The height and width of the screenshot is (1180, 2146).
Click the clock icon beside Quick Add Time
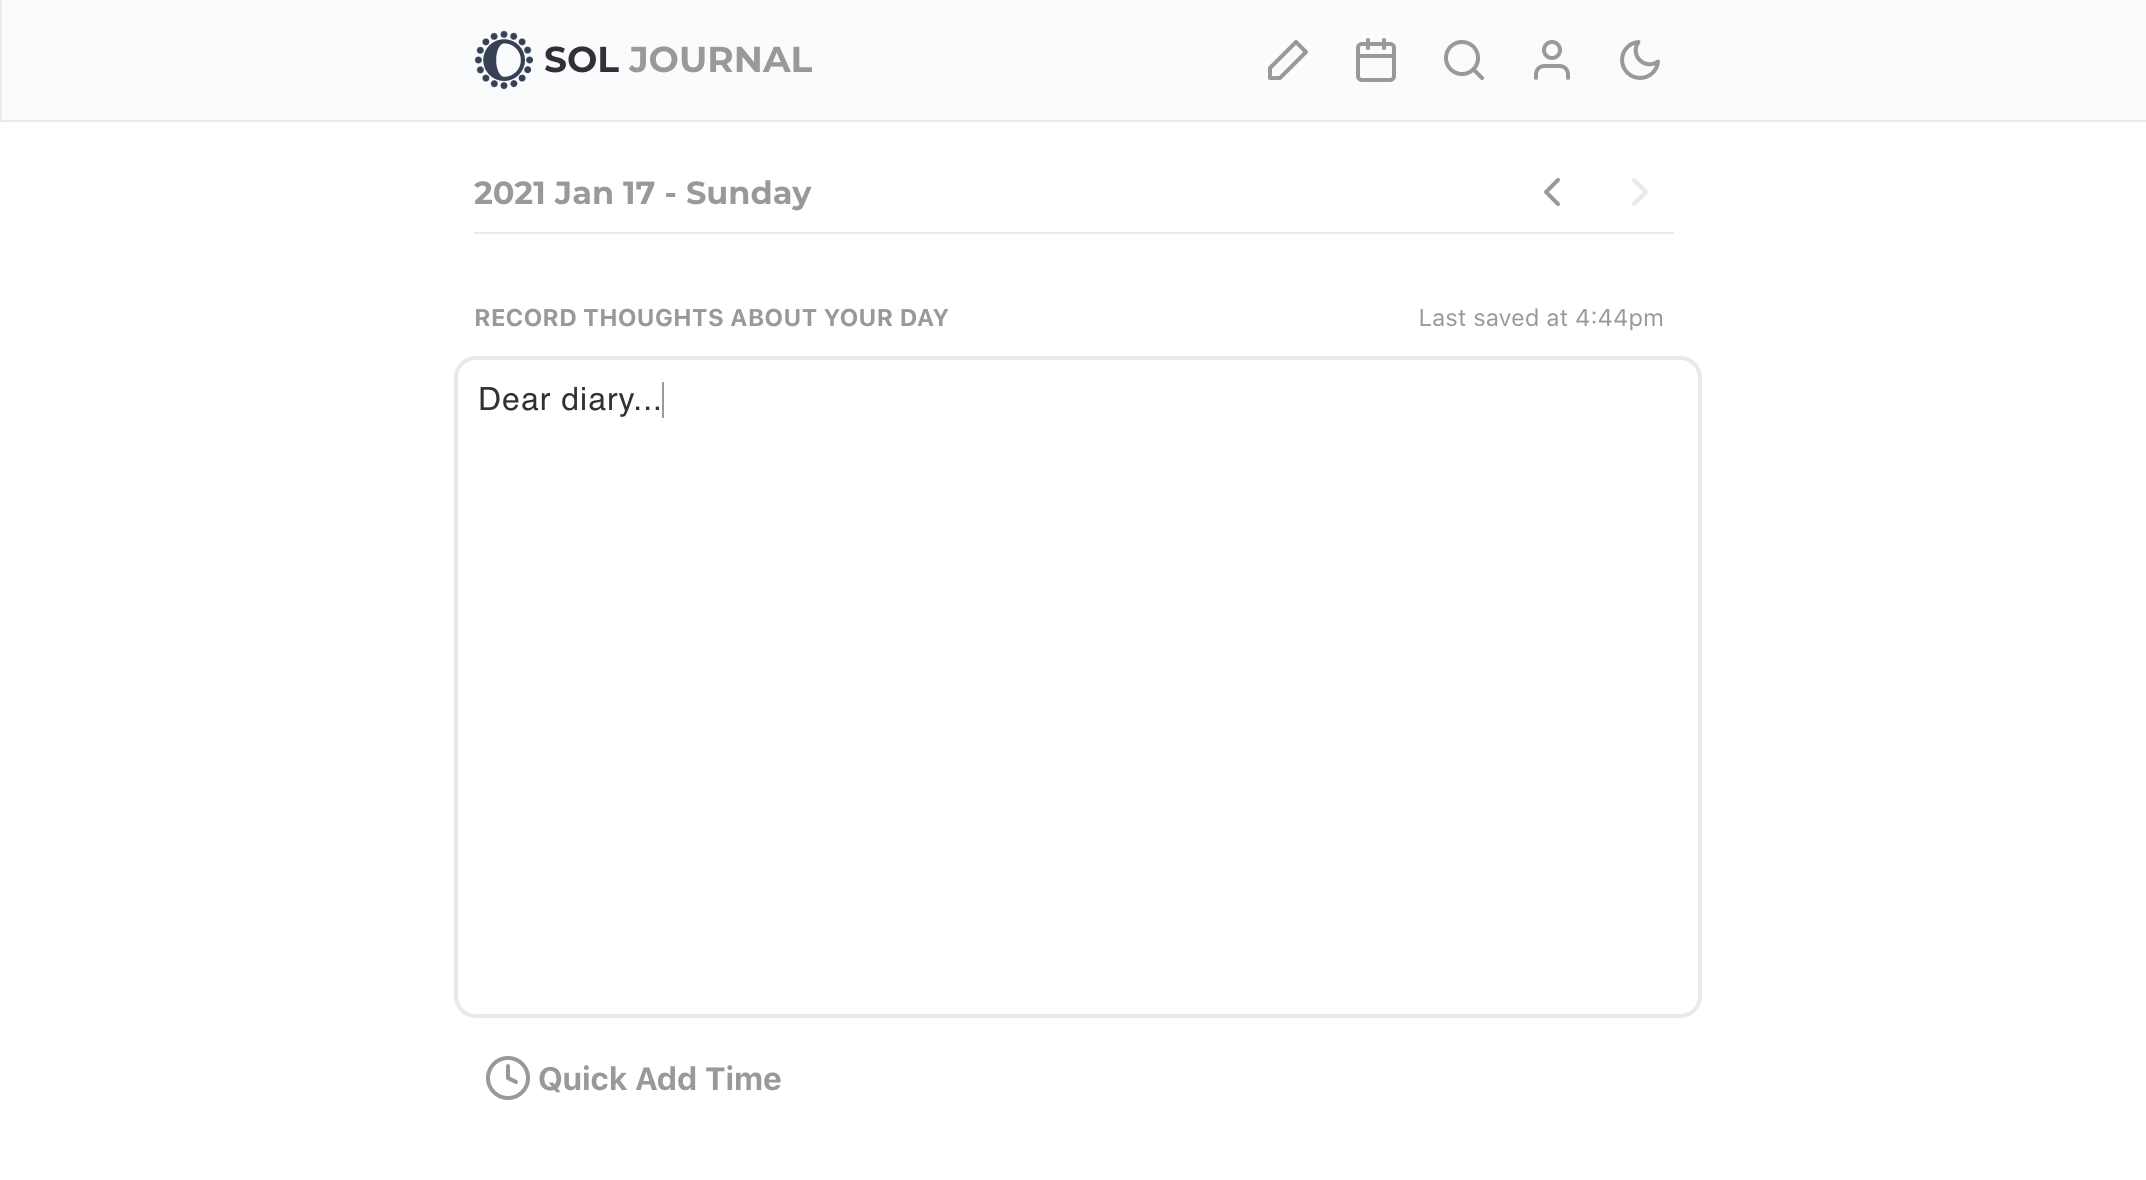(x=506, y=1078)
